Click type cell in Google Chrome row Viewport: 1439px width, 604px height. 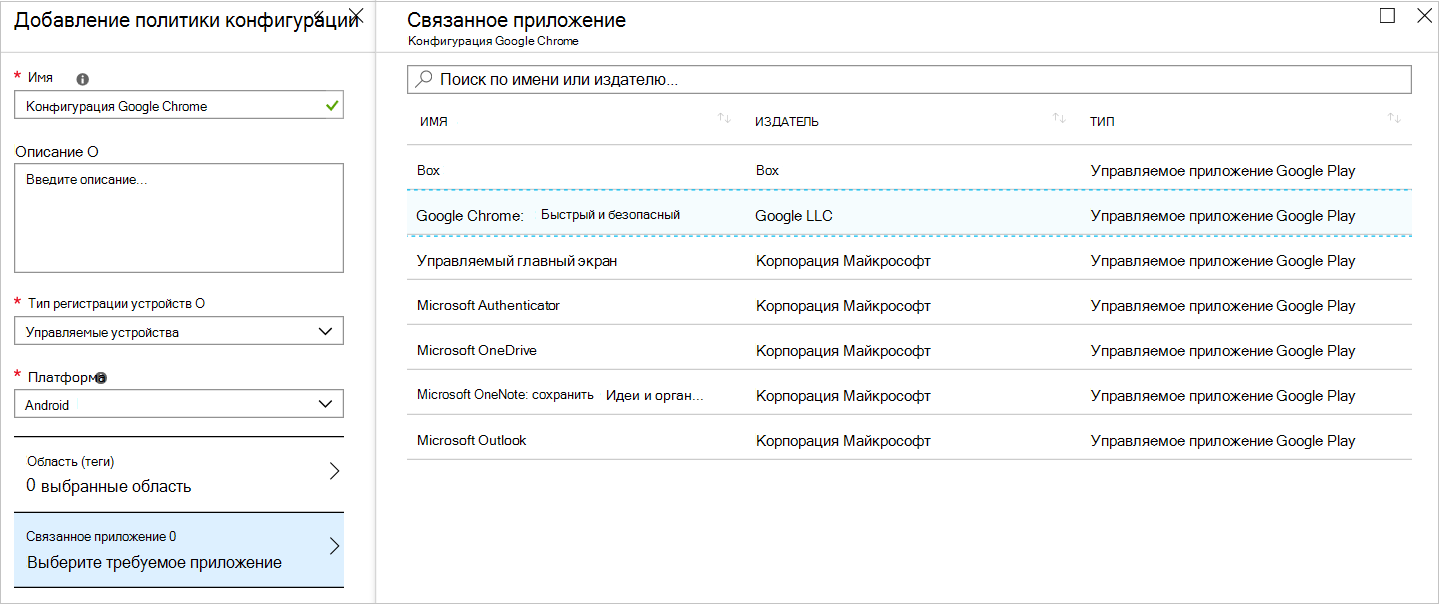(x=1223, y=215)
